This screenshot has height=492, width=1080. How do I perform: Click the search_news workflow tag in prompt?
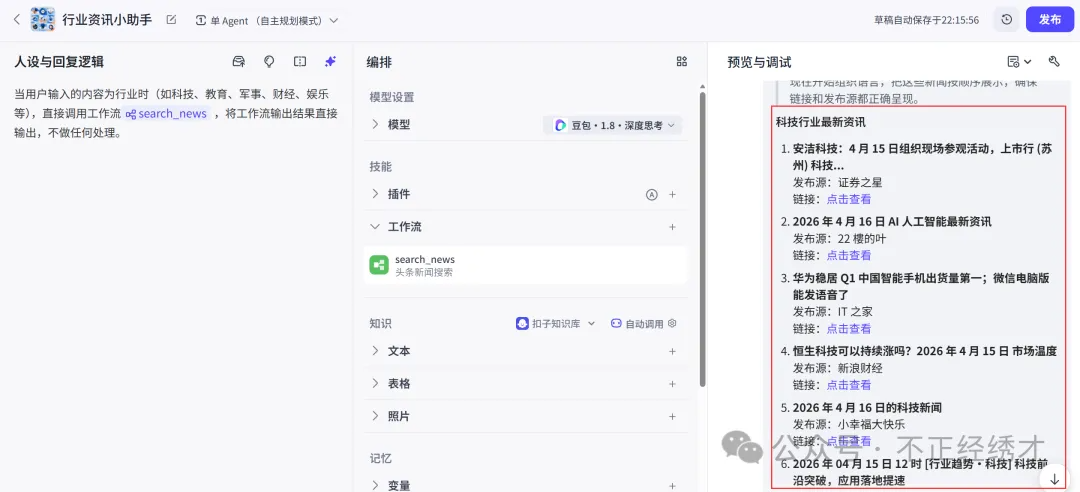(167, 114)
